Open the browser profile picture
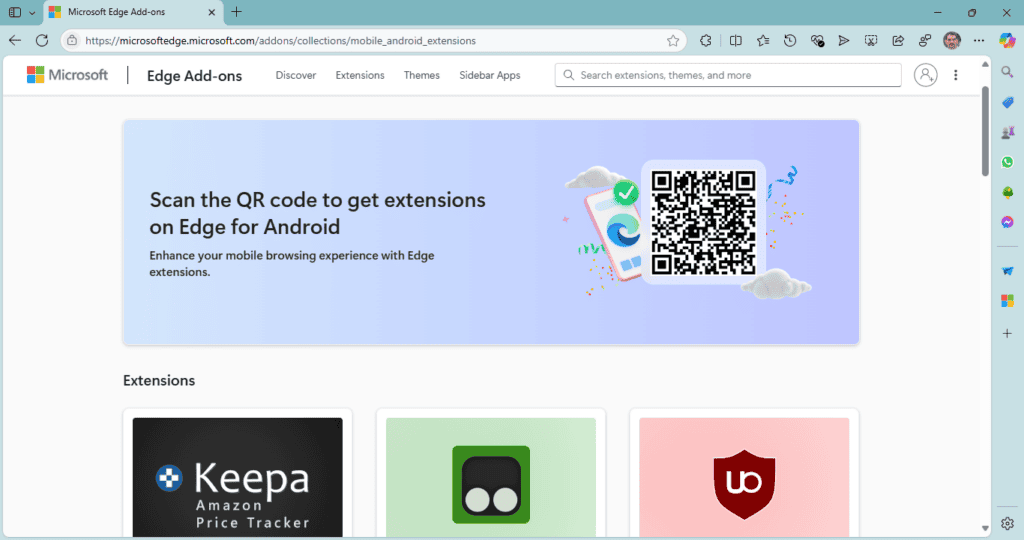1024x540 pixels. [x=952, y=40]
